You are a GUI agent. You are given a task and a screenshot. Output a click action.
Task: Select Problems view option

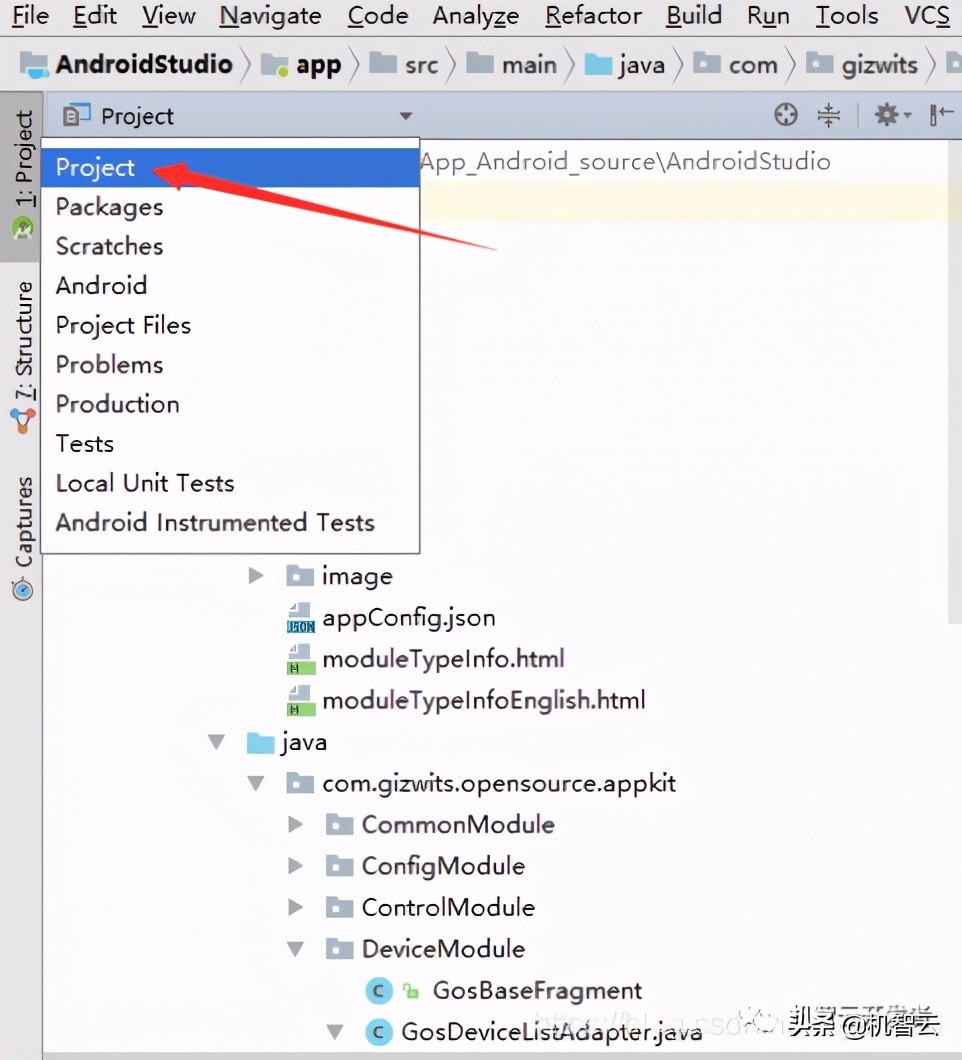click(231, 364)
